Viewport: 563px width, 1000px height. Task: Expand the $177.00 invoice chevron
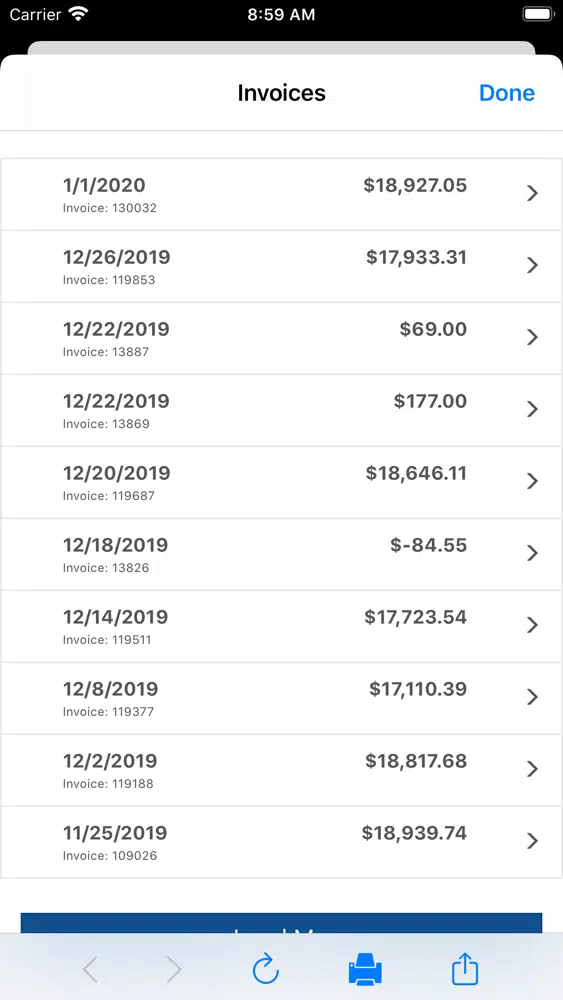[532, 409]
